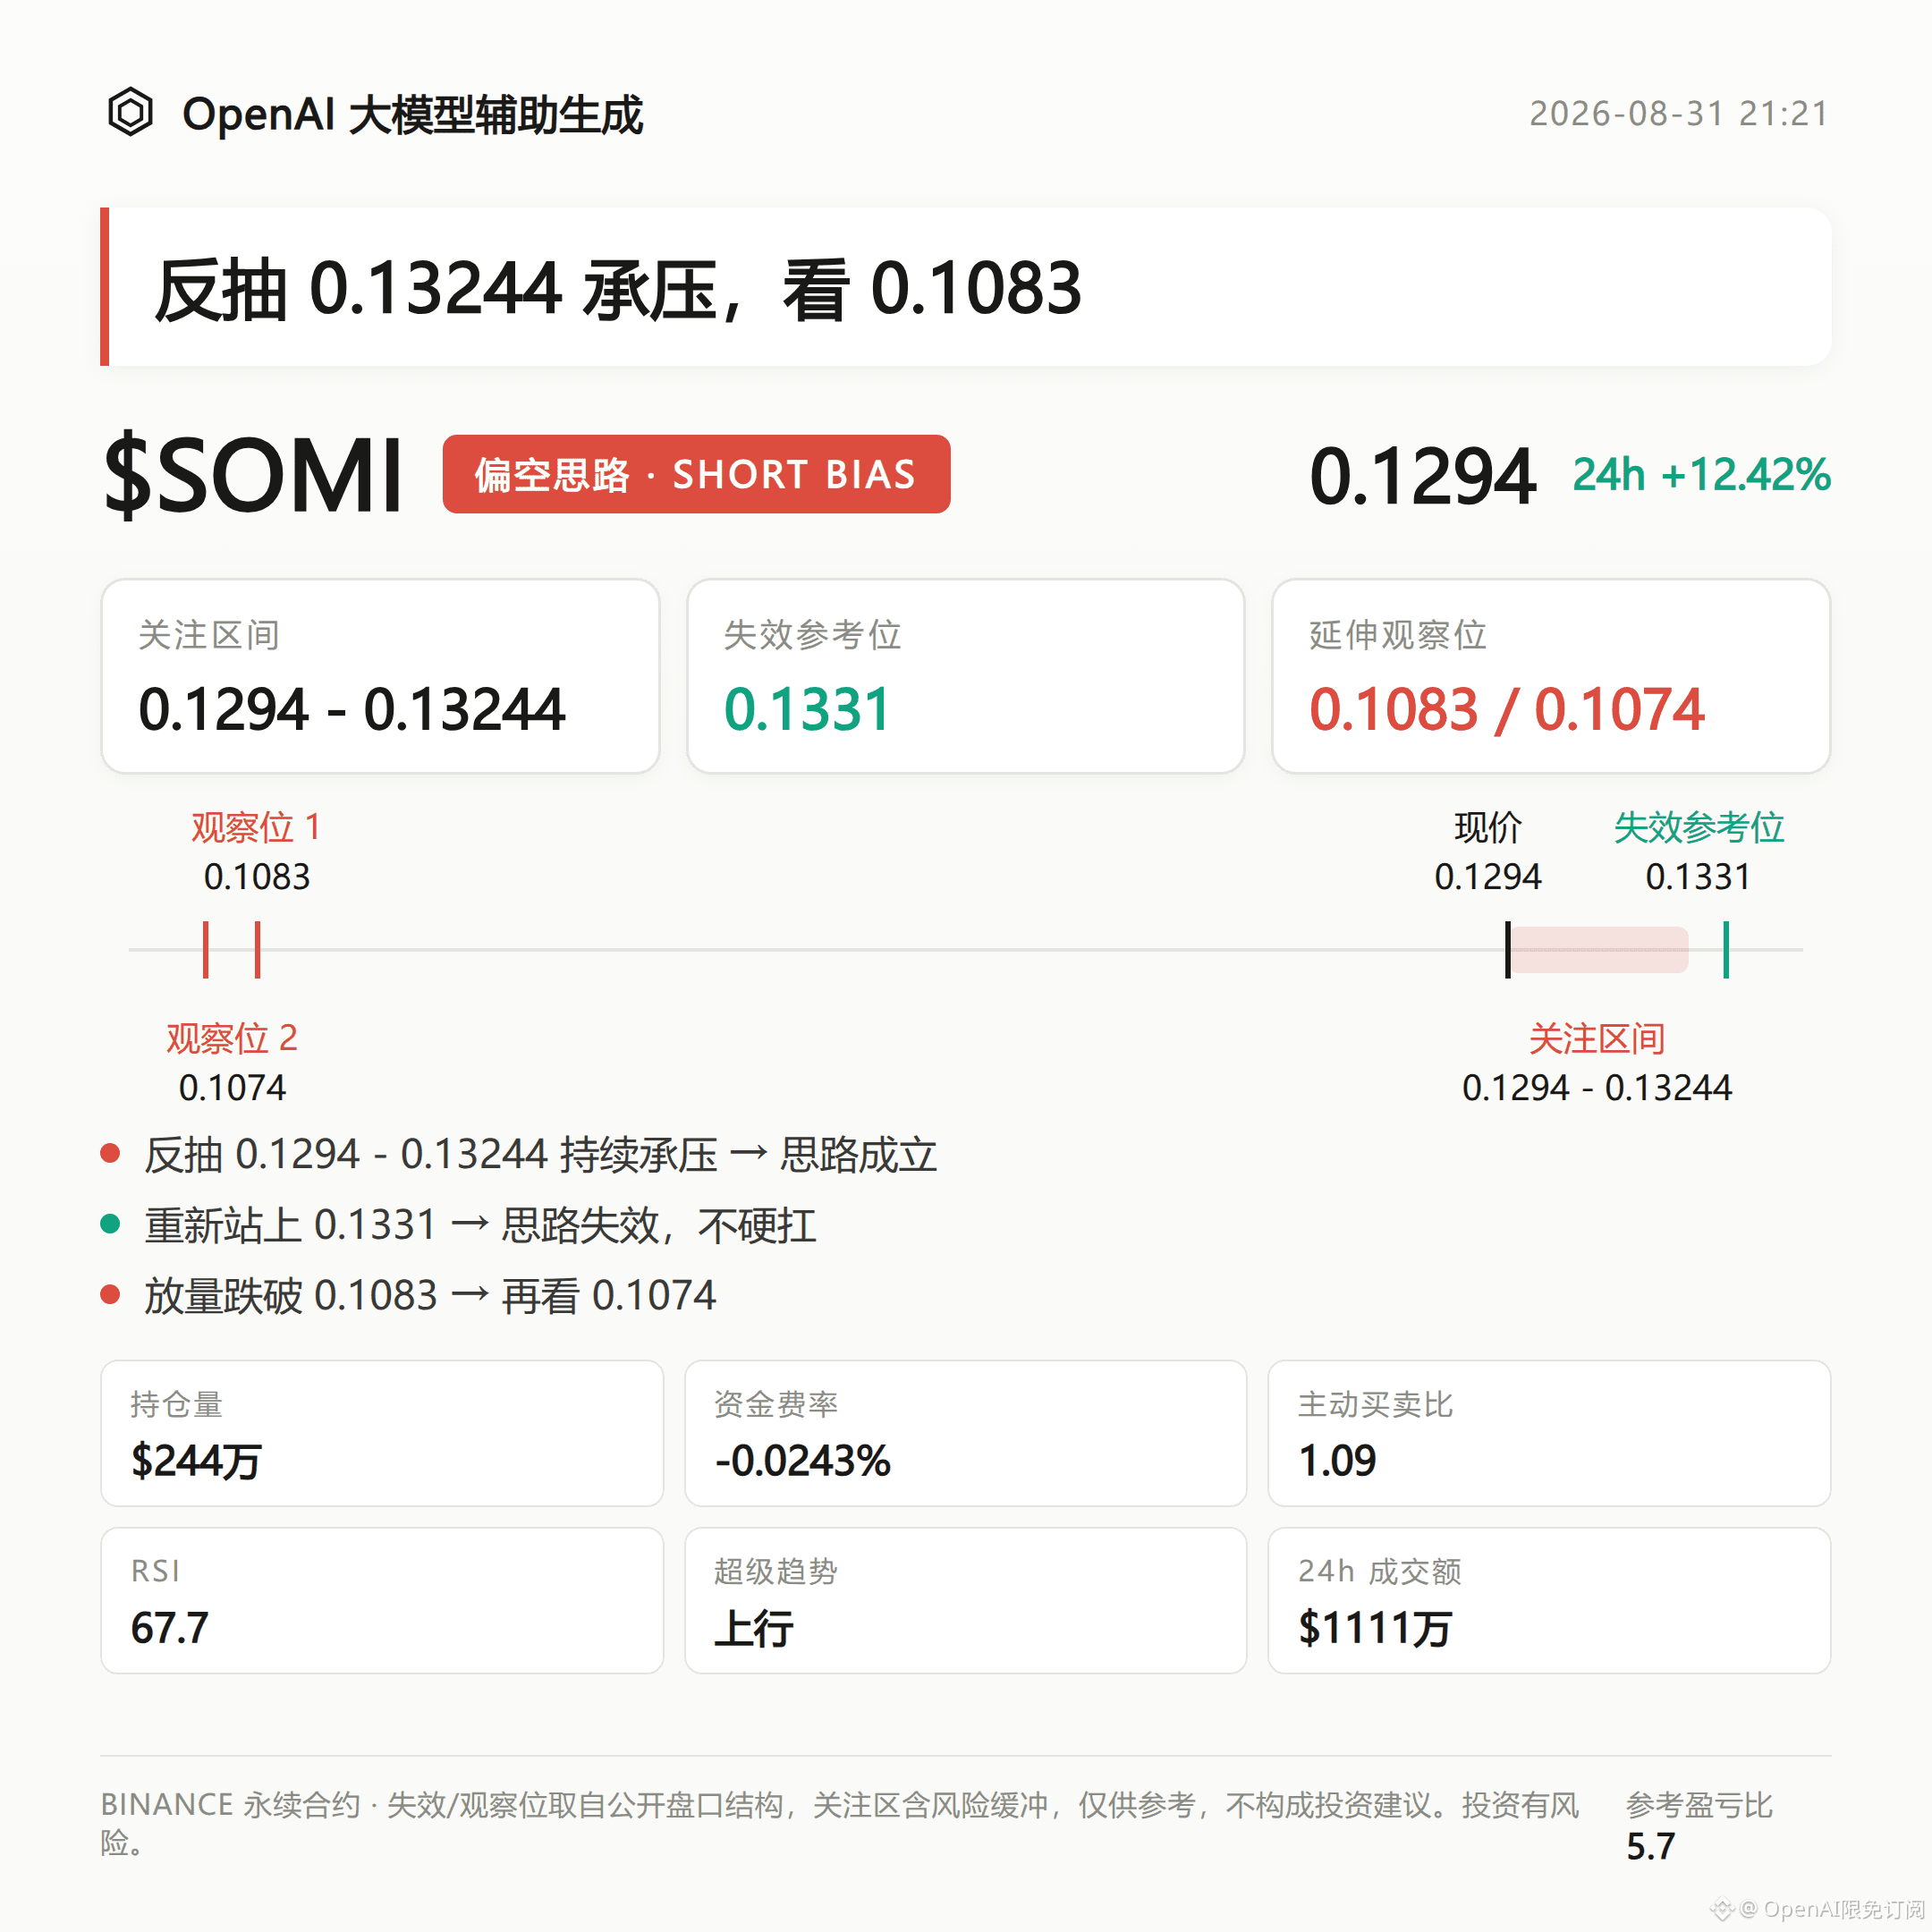Open the 持仓量 card showing $244万
The width and height of the screenshot is (1932, 1932).
point(382,1433)
